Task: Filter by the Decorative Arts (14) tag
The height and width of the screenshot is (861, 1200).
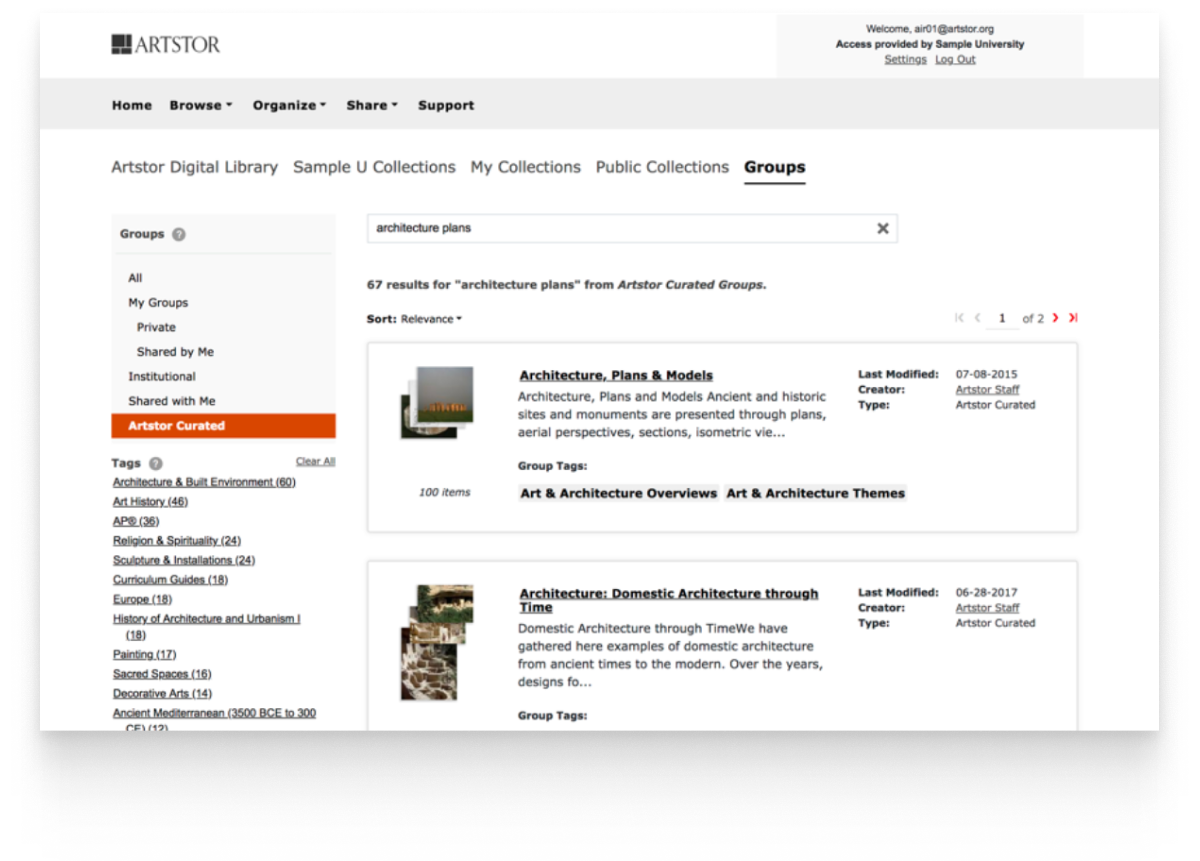Action: (x=162, y=693)
